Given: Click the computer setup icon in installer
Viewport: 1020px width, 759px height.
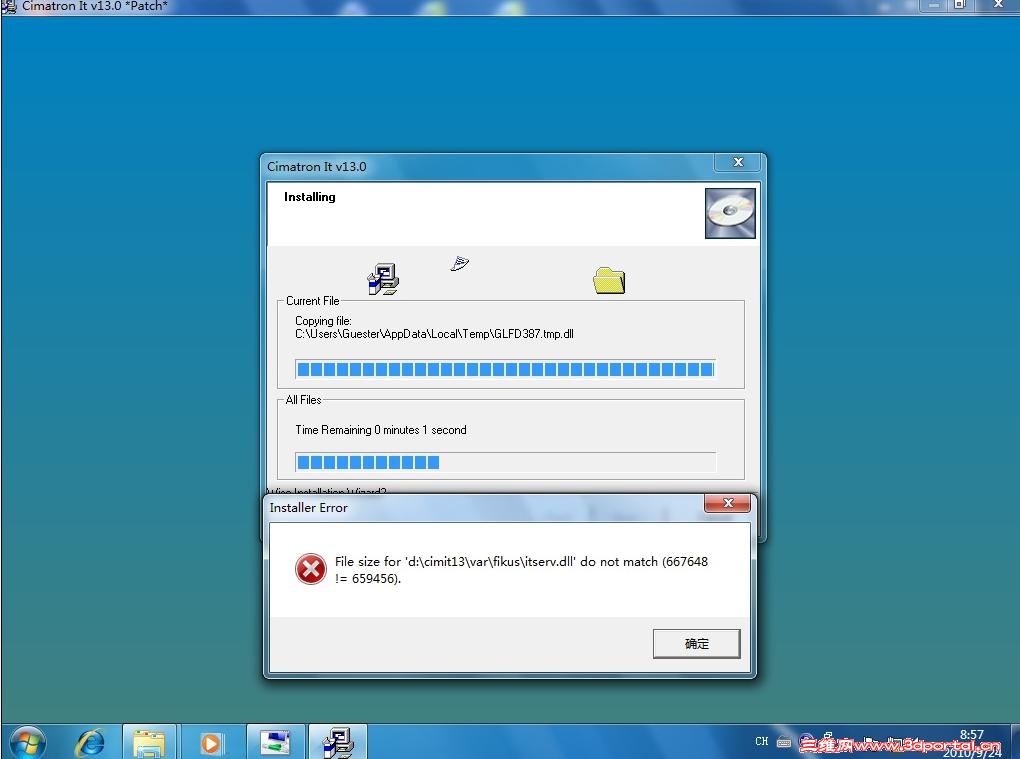Looking at the screenshot, I should click(383, 279).
